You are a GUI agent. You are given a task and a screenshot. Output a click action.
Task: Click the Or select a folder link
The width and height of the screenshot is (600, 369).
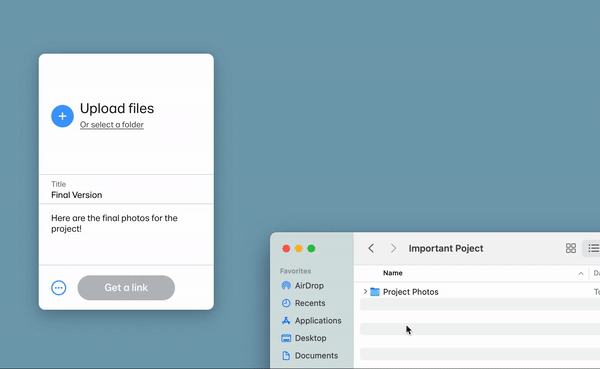(x=112, y=125)
